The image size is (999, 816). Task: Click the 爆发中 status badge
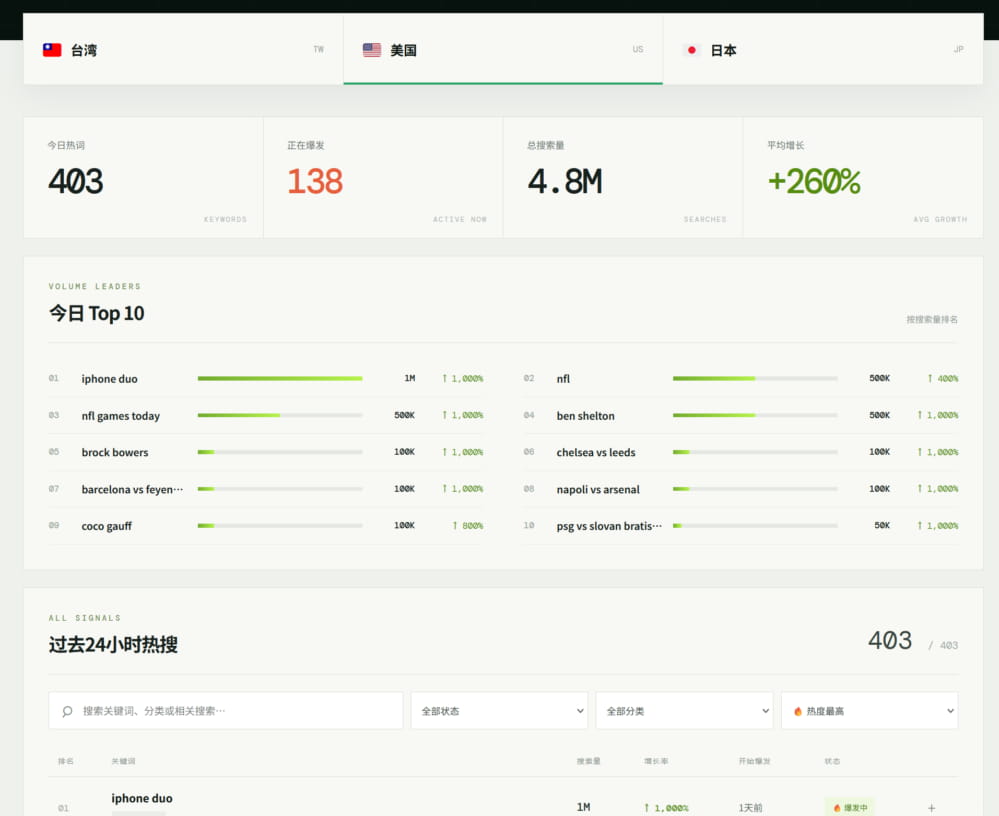pyautogui.click(x=850, y=807)
